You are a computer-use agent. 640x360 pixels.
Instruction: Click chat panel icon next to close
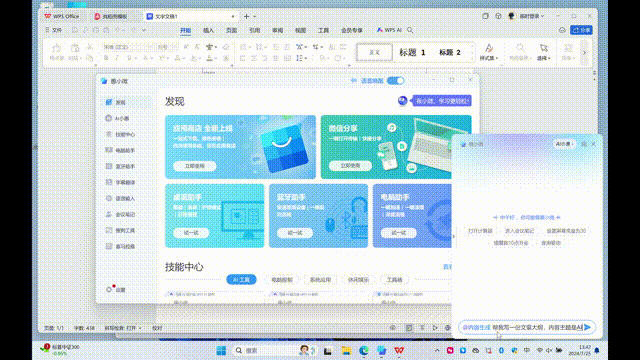pos(584,144)
